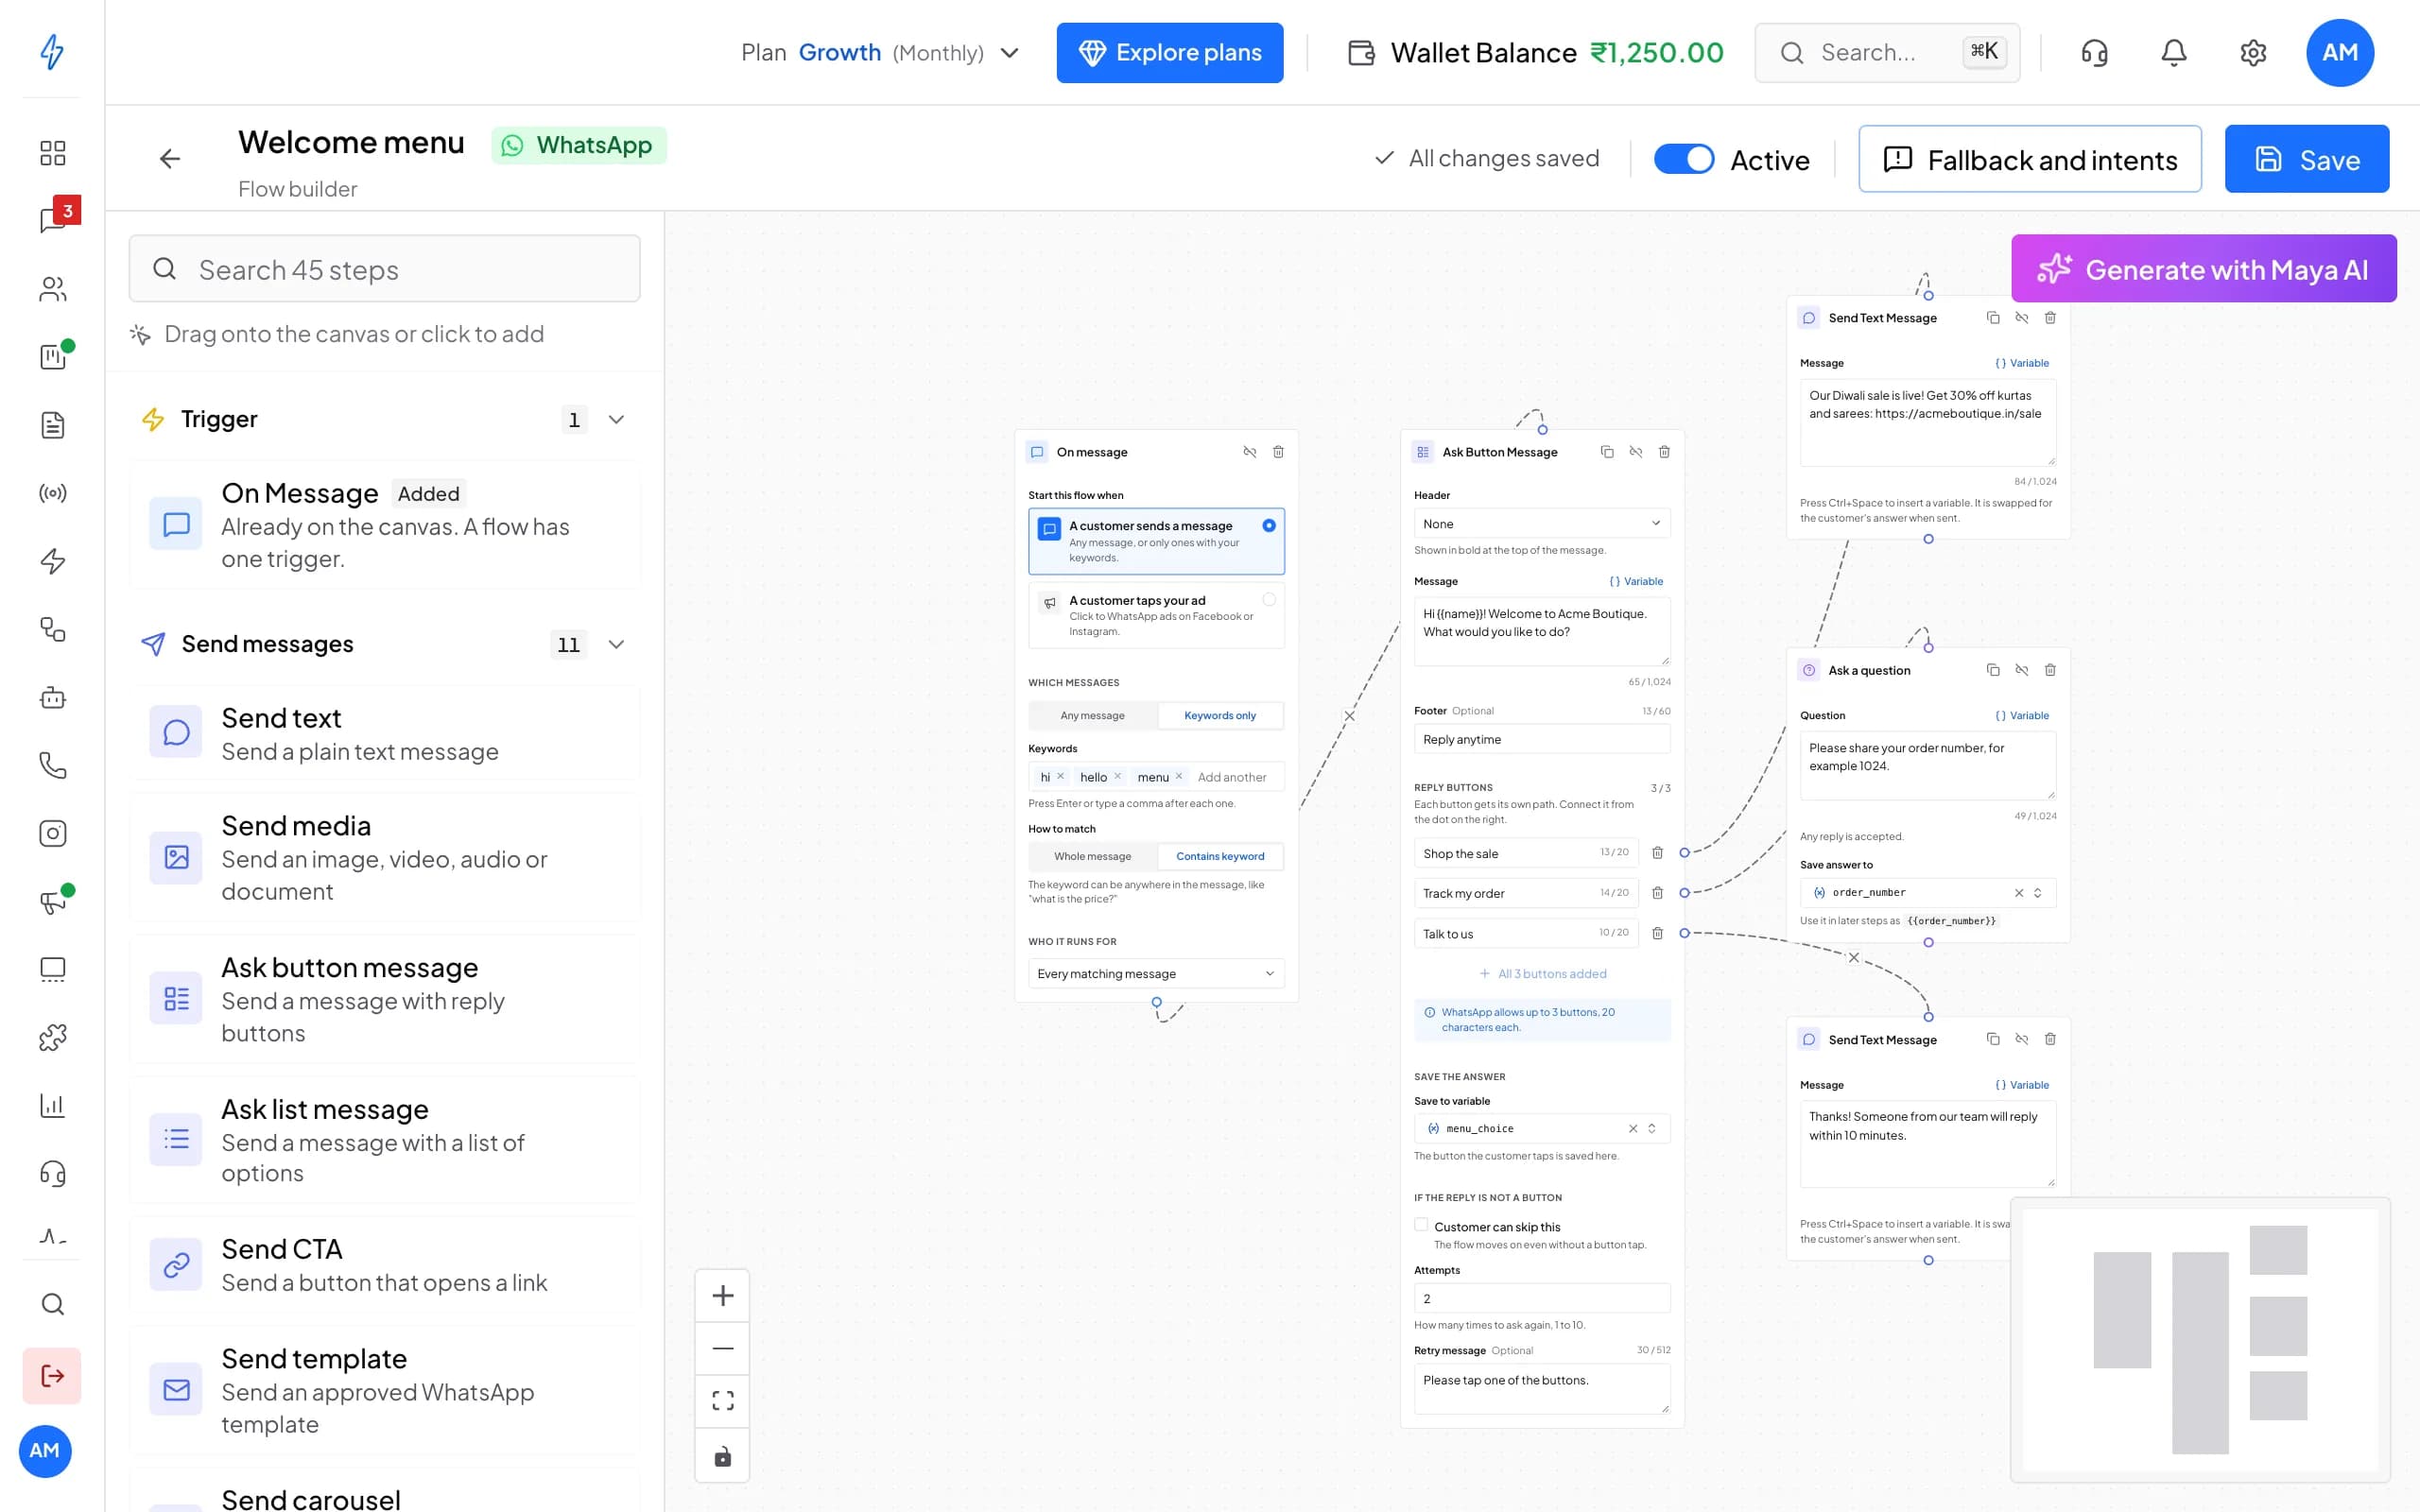Fit the canvas to view
Screen dimensions: 2420x1512
point(723,1401)
